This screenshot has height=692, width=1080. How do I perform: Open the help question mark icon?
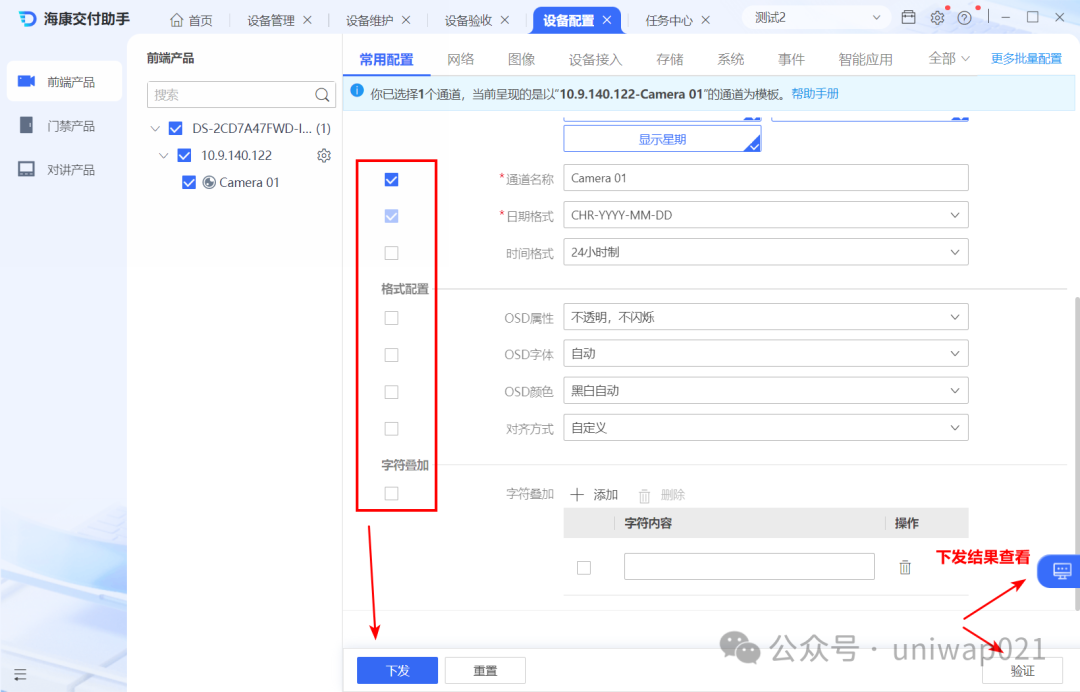[964, 18]
